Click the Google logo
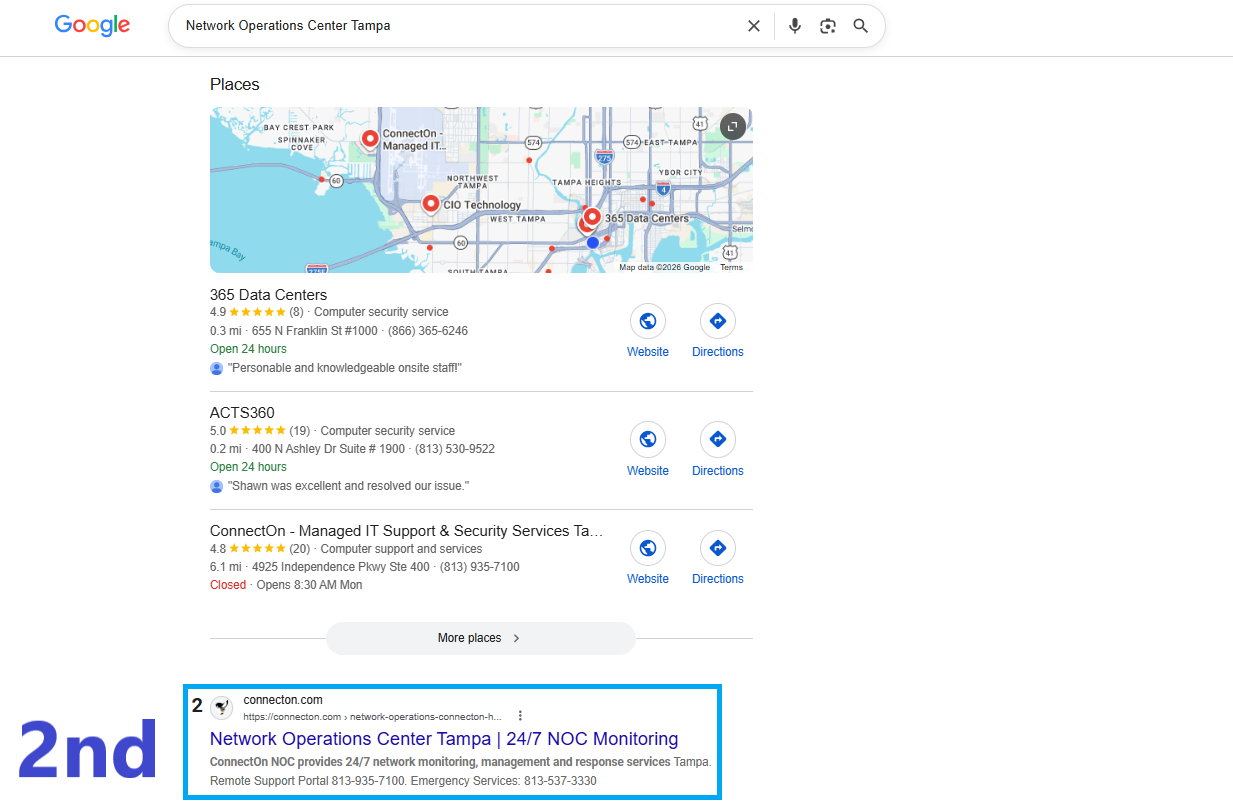Screen dimensions: 1233x811 tap(92, 26)
